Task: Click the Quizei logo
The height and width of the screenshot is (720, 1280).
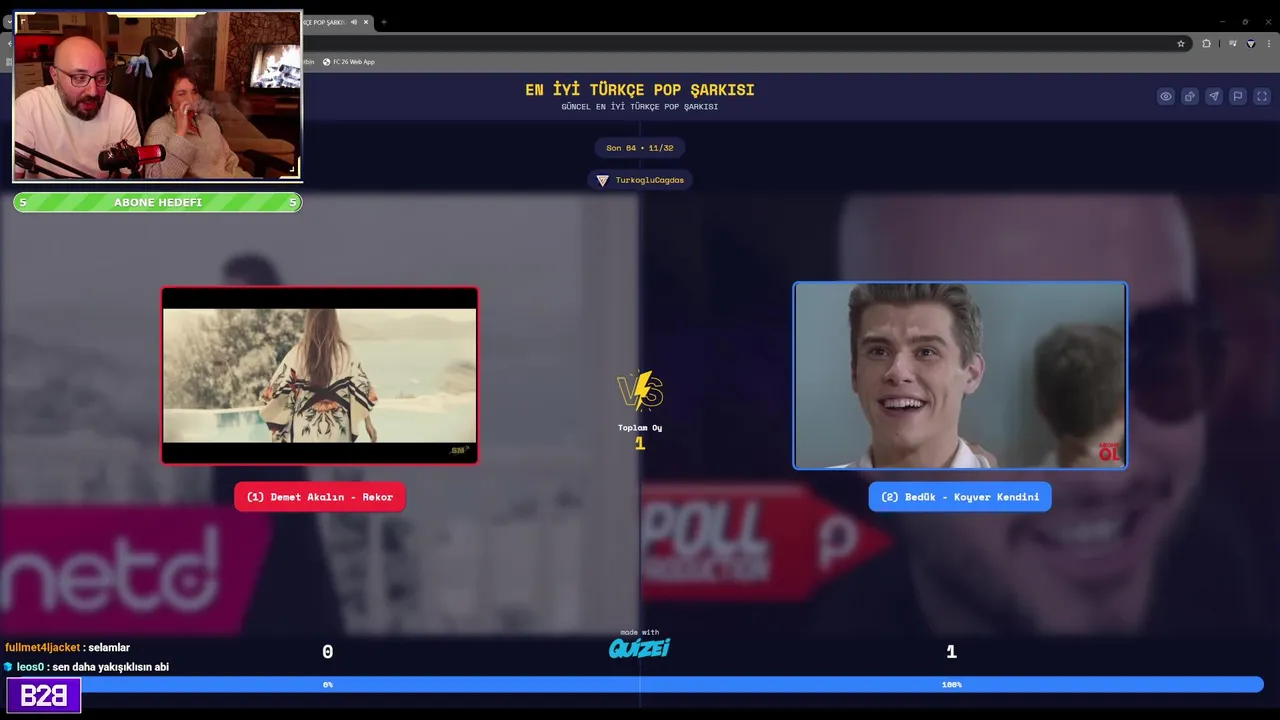Action: pos(640,648)
